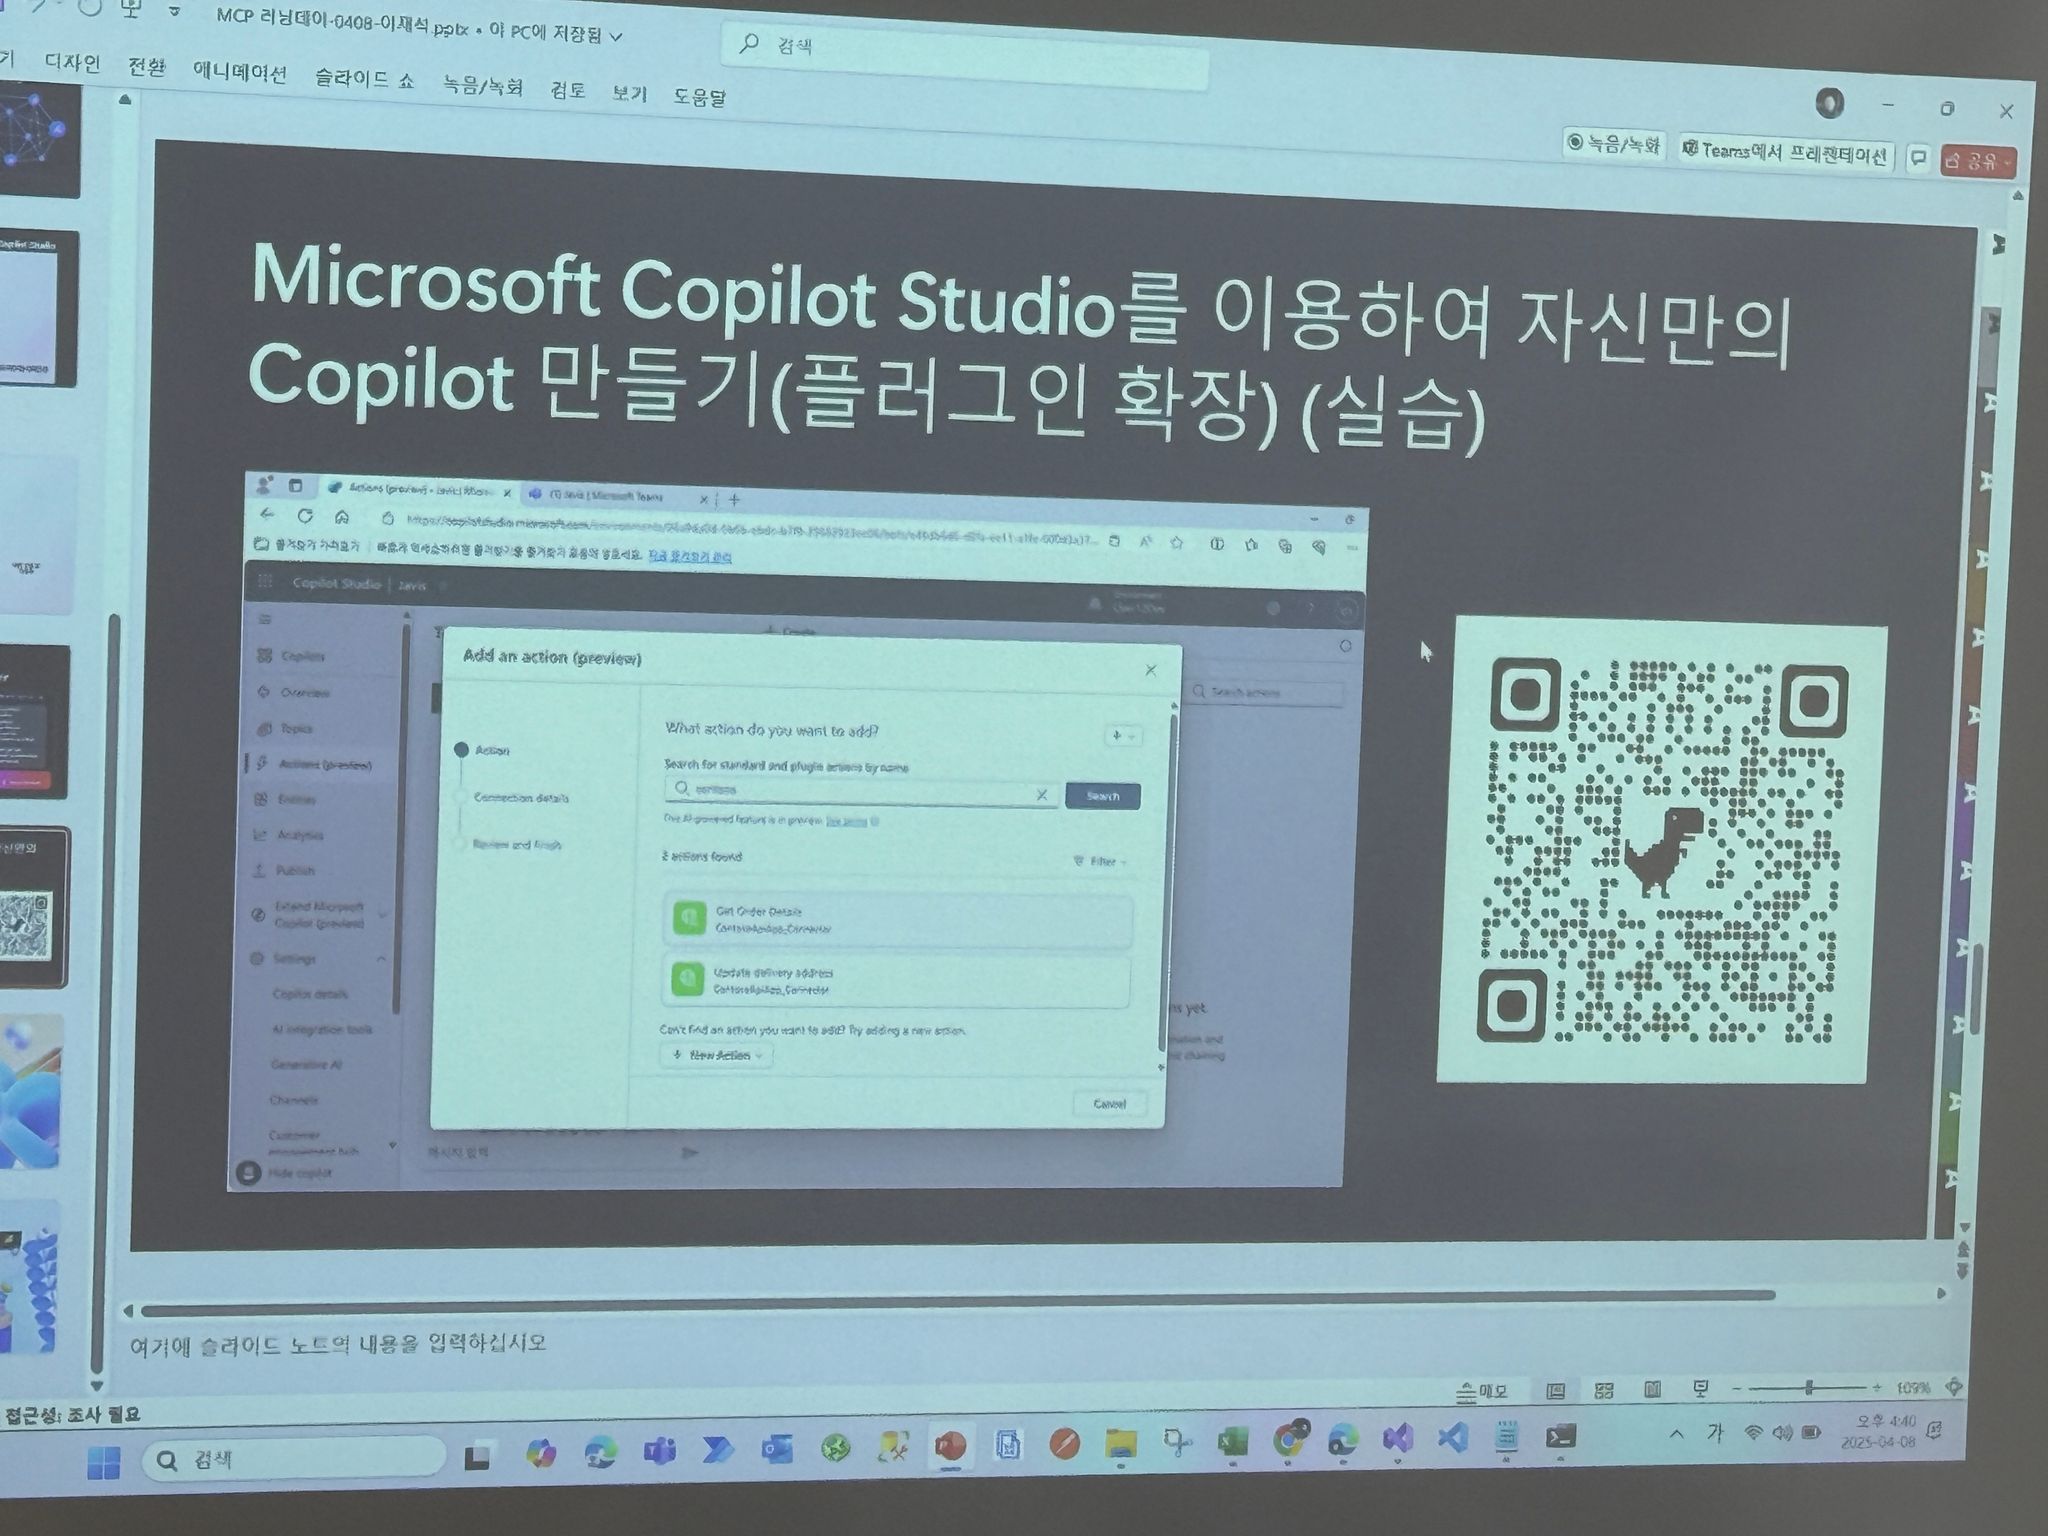The image size is (2048, 1536).
Task: Click the 109% zoom level
Action: pos(1913,1388)
